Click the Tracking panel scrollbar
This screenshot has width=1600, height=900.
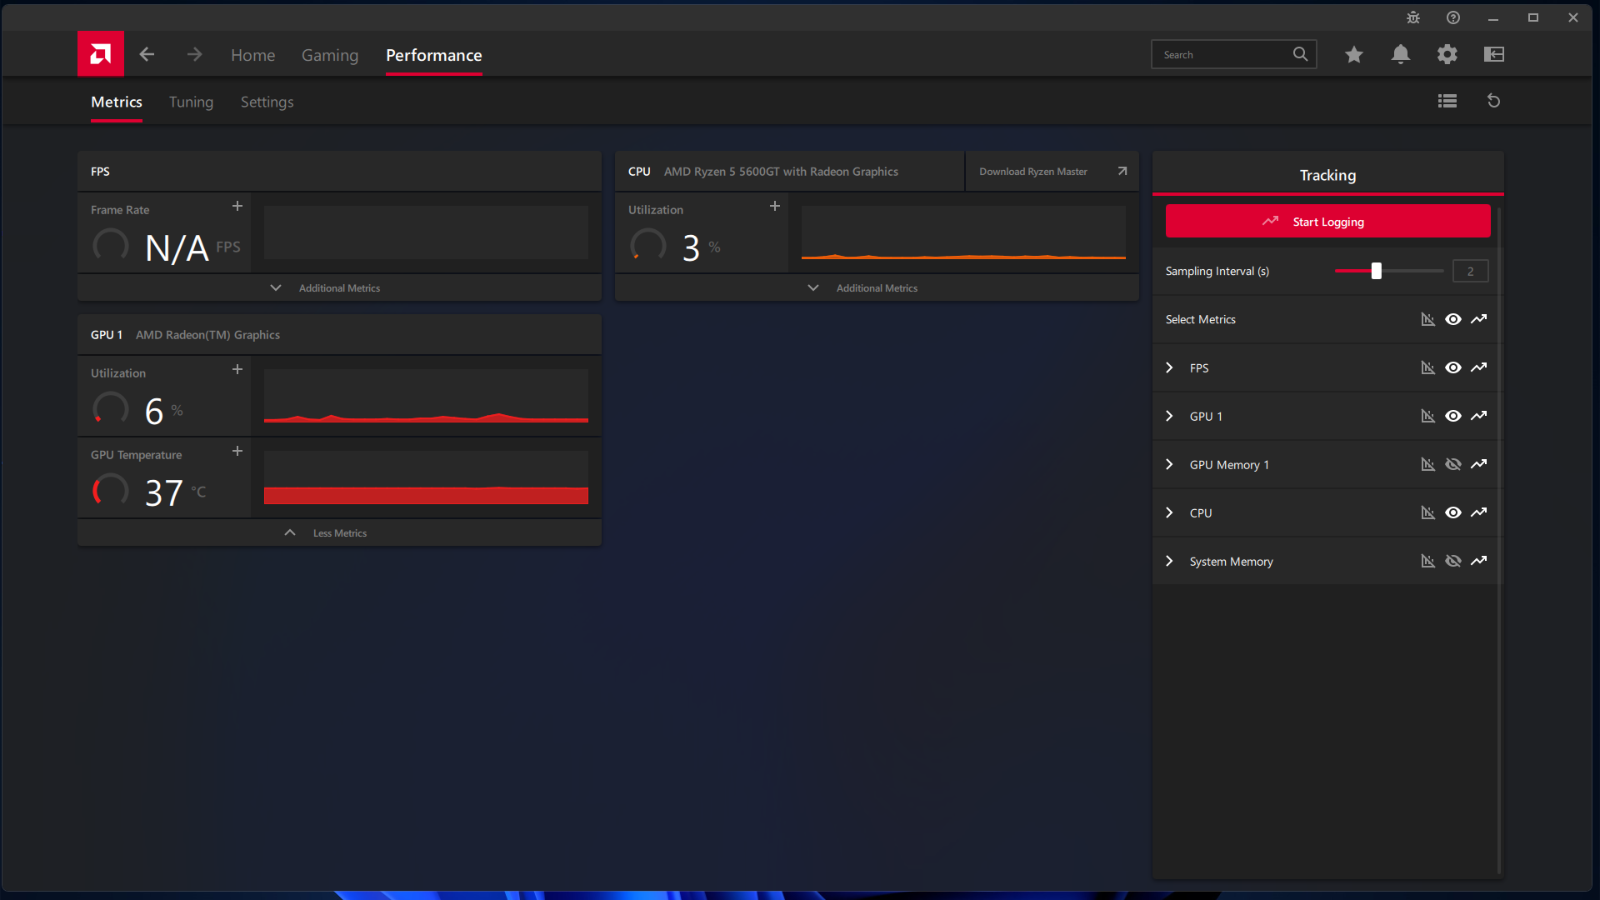click(x=1498, y=540)
